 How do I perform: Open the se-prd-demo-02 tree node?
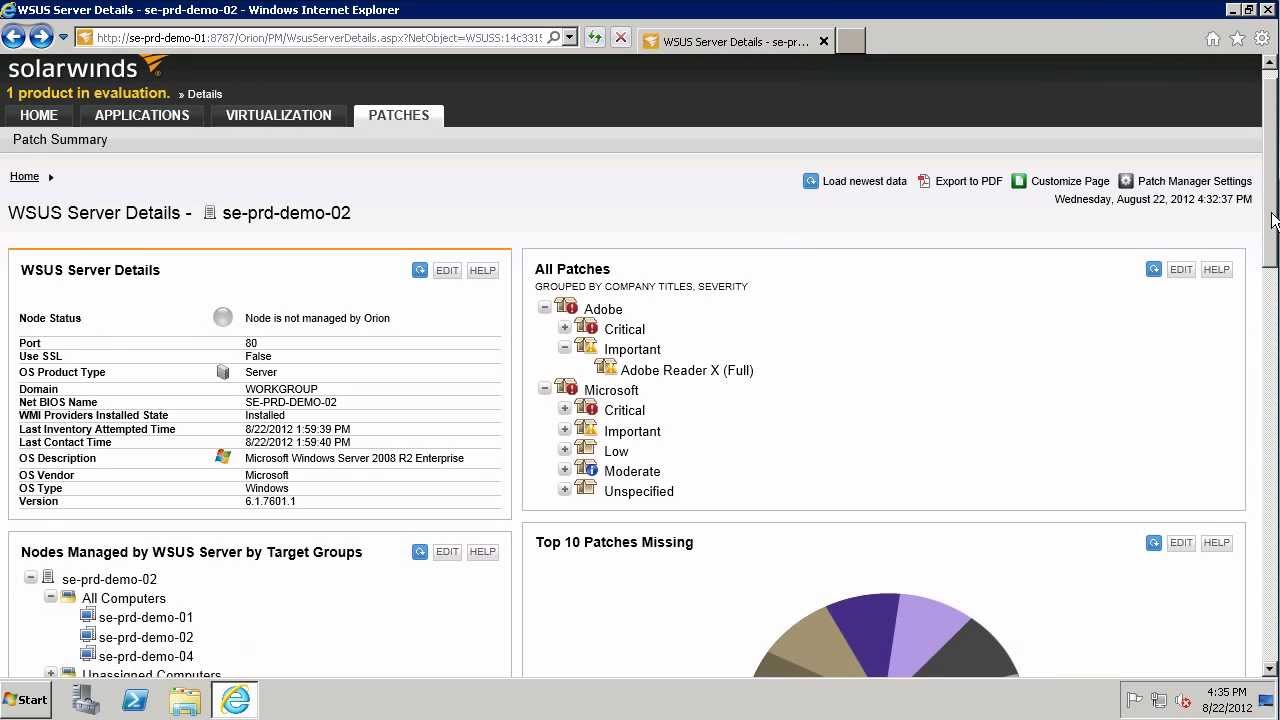[109, 579]
